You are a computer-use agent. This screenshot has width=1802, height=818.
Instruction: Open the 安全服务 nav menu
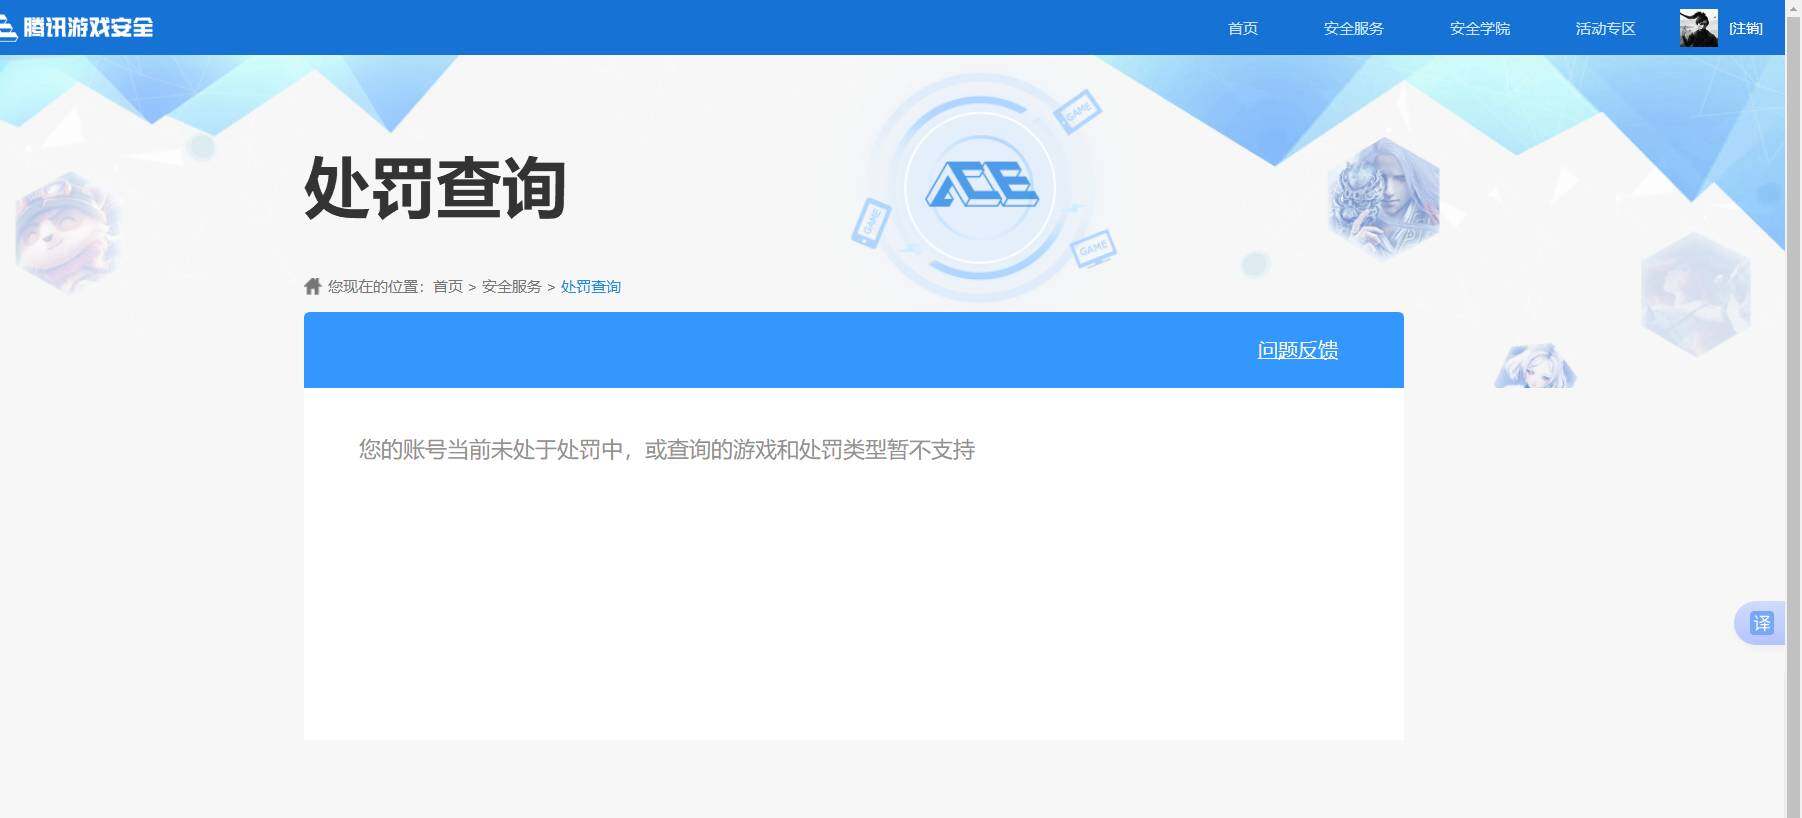pyautogui.click(x=1354, y=28)
